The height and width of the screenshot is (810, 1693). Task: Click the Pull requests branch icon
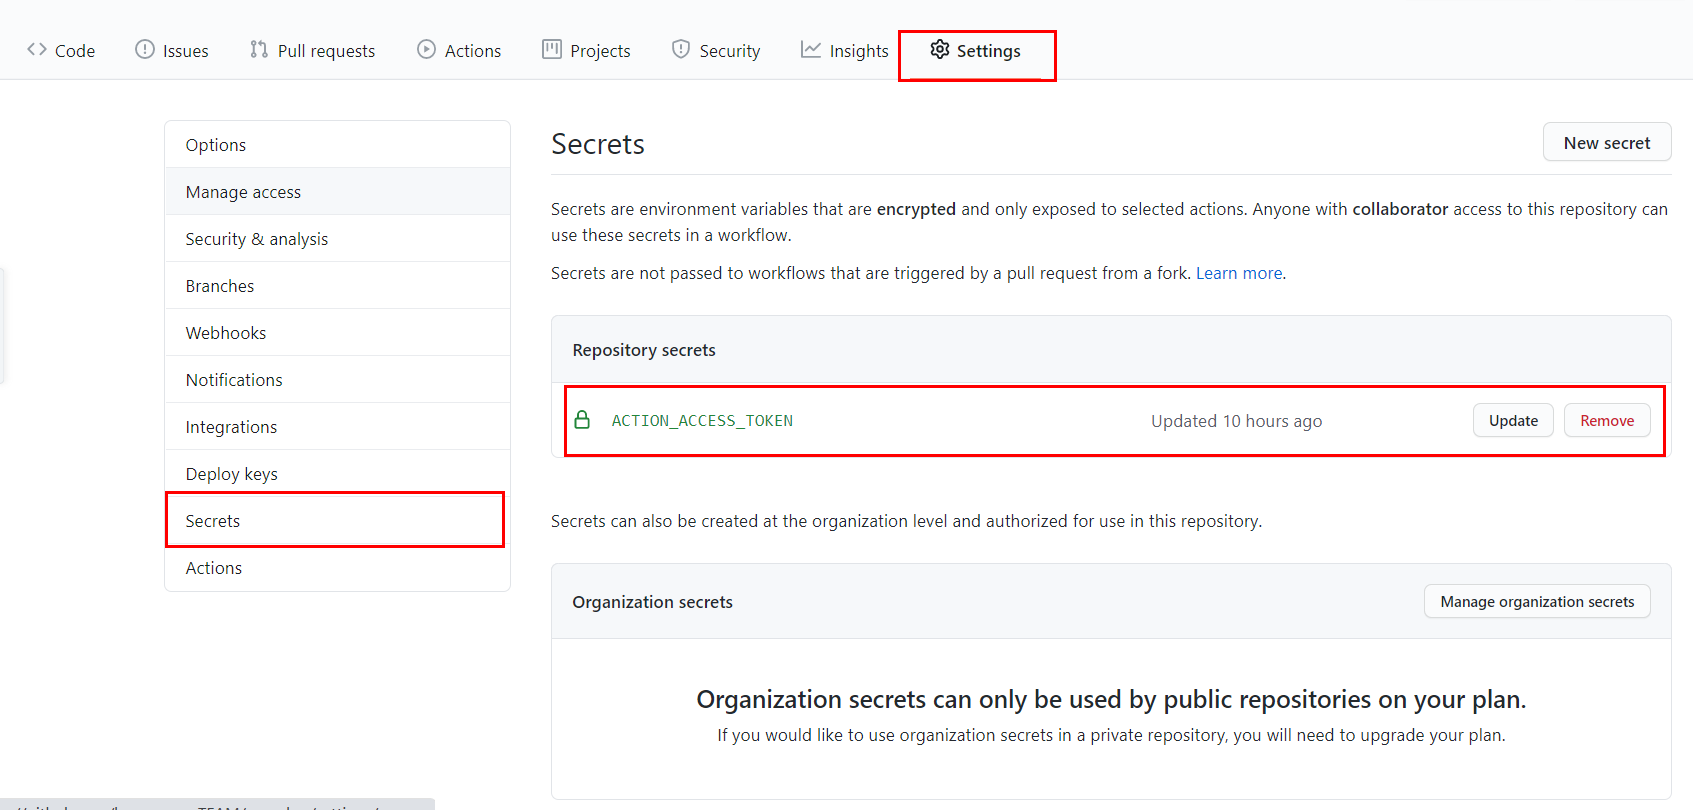pyautogui.click(x=259, y=49)
